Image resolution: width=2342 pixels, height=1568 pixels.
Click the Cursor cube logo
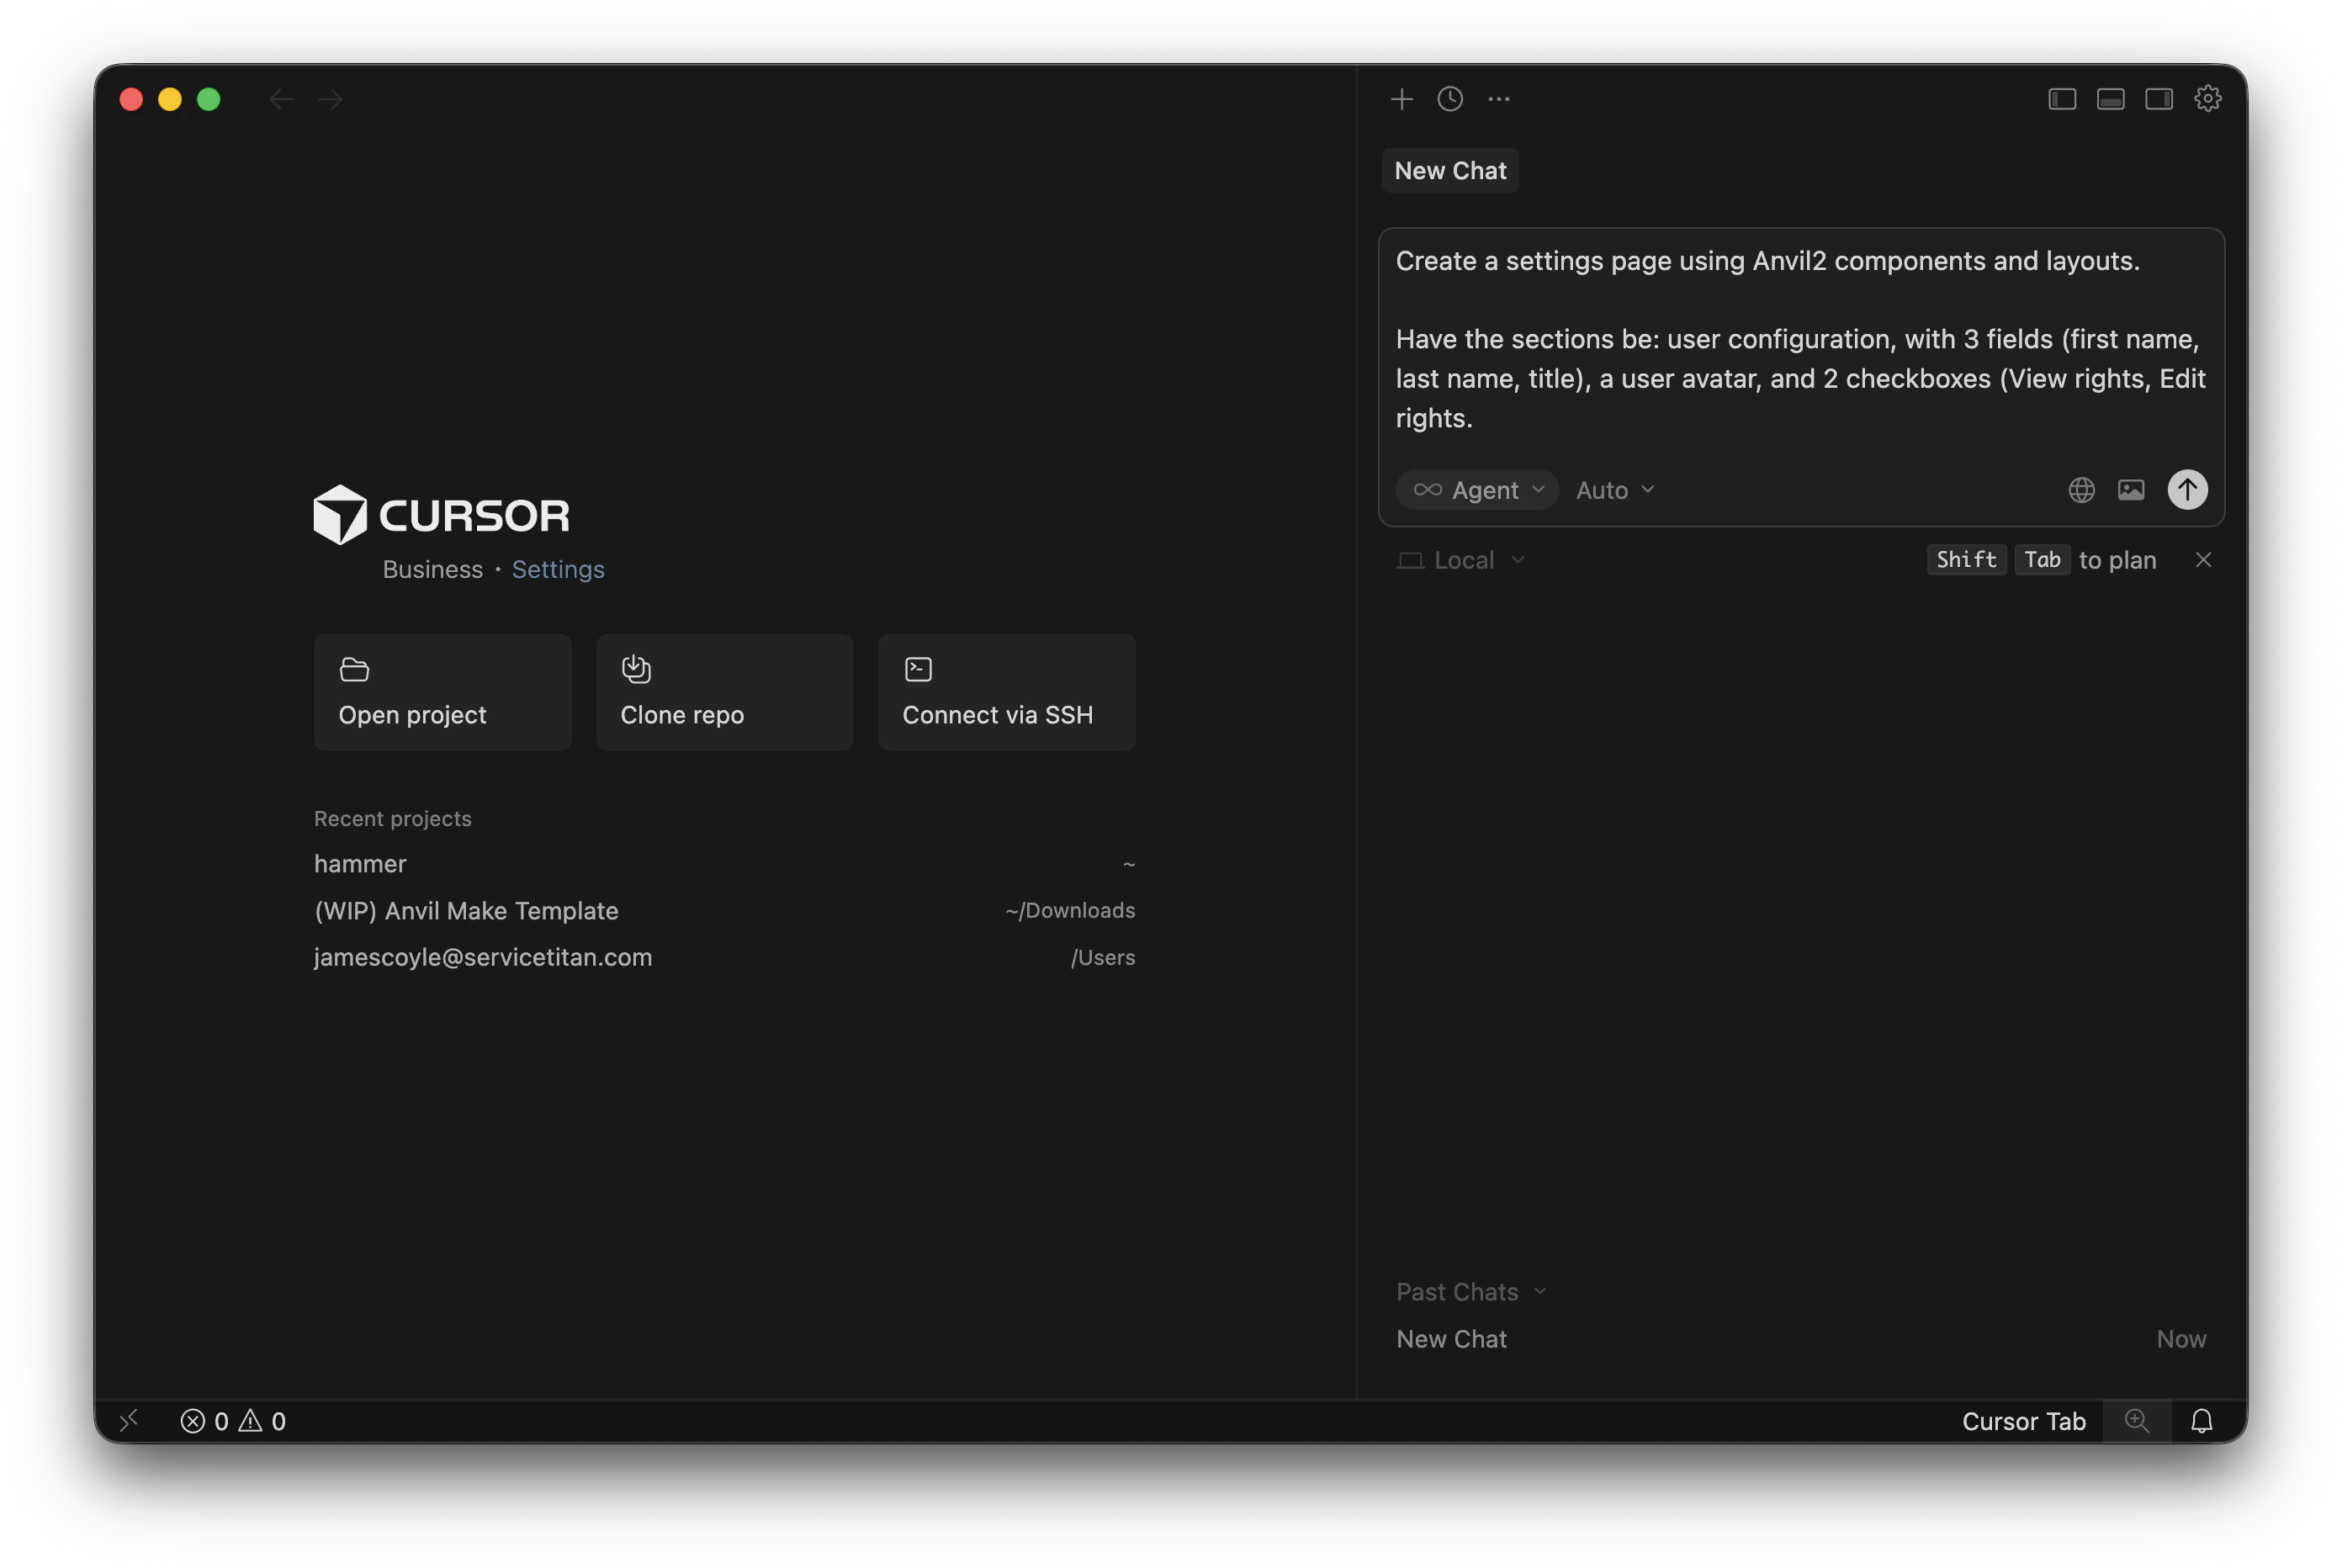coord(340,515)
